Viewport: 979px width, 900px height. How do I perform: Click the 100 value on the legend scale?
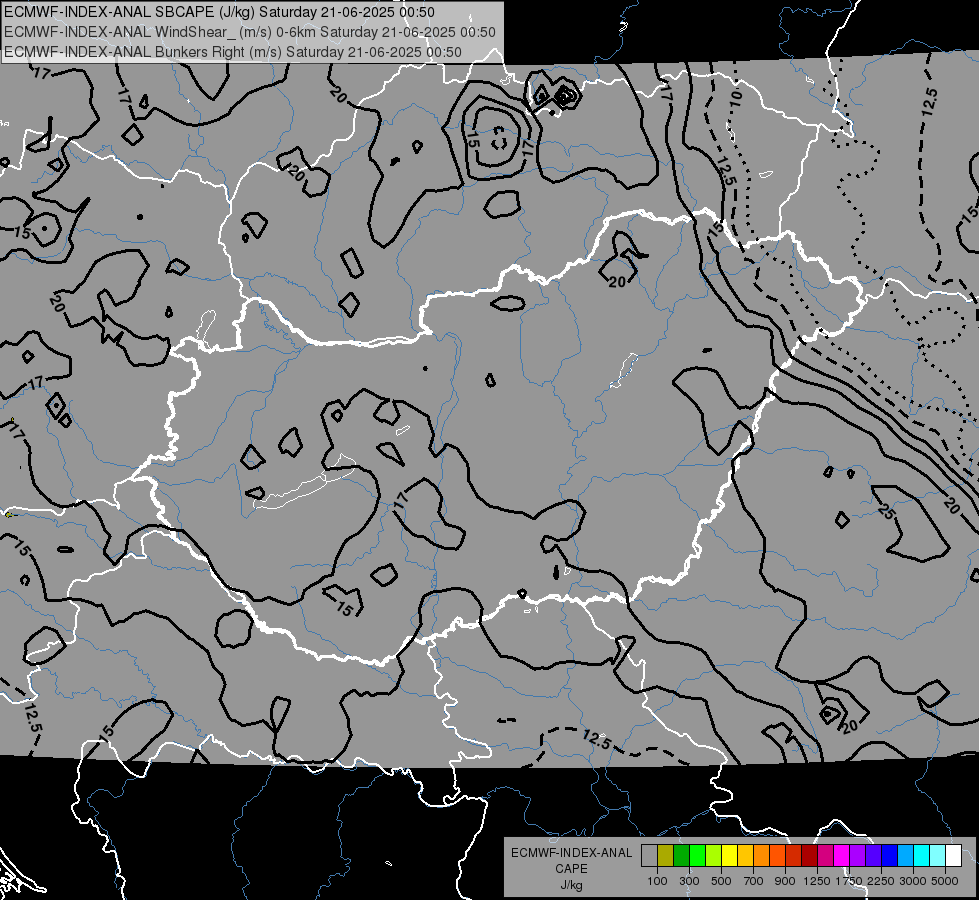coord(657,881)
